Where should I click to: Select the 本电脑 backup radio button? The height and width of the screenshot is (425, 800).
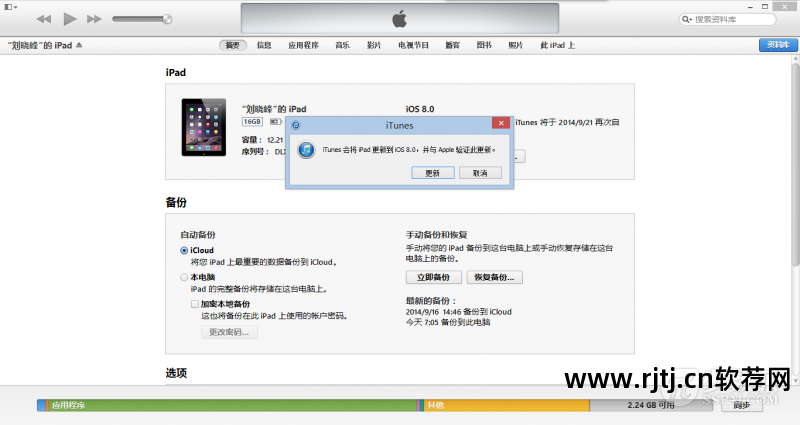184,278
